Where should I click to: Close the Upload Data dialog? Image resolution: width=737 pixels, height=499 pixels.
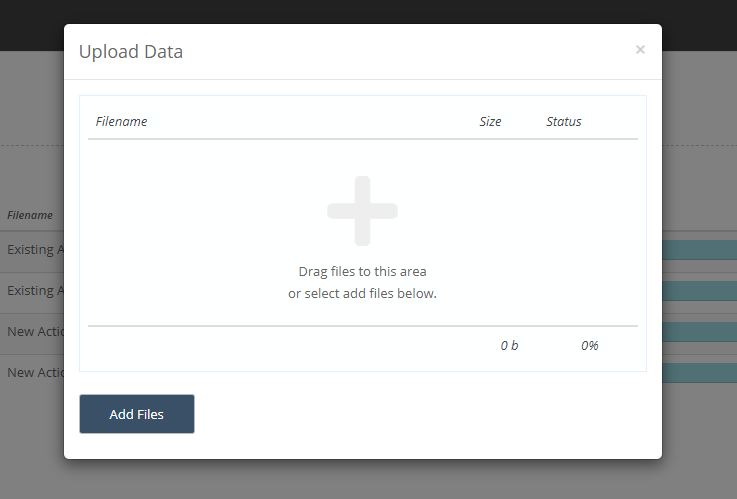640,49
